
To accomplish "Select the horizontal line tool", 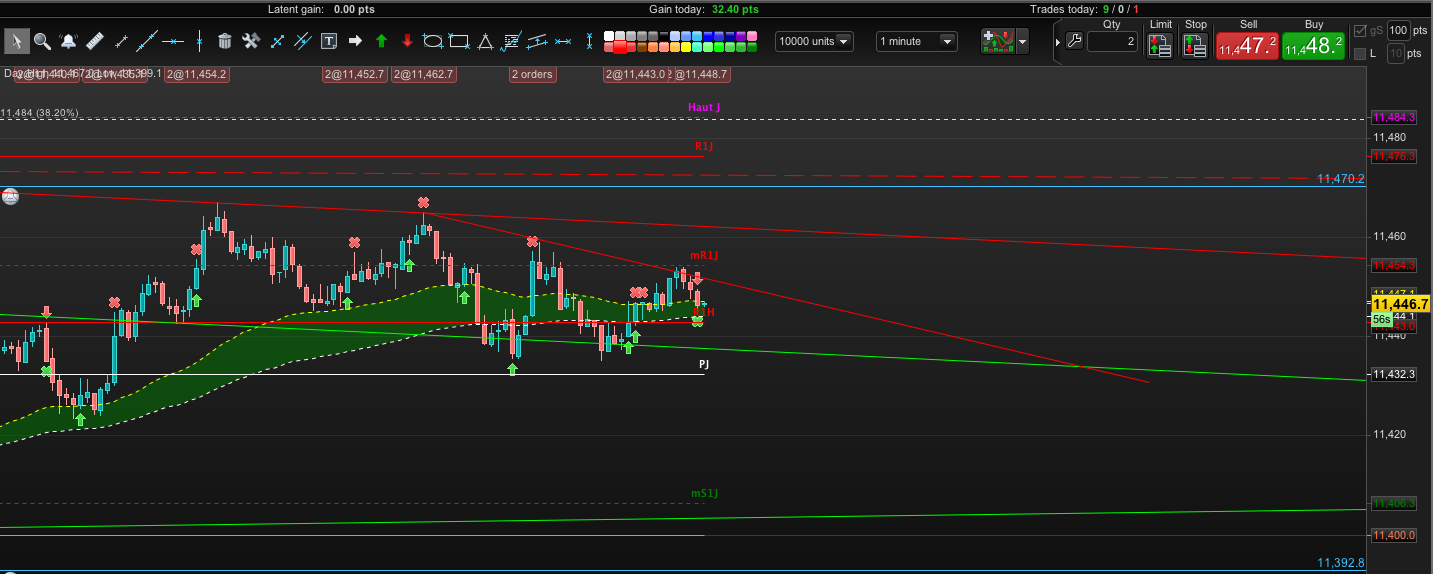I will point(173,41).
